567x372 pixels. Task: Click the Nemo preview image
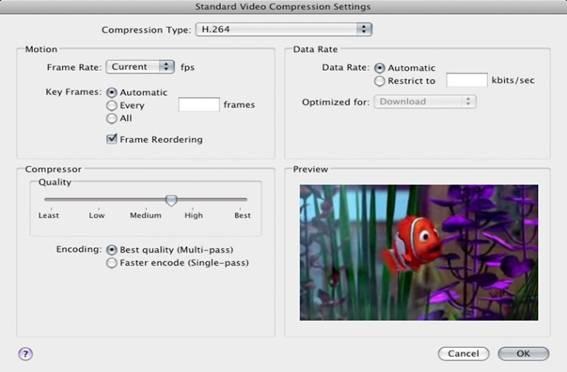[x=419, y=252]
